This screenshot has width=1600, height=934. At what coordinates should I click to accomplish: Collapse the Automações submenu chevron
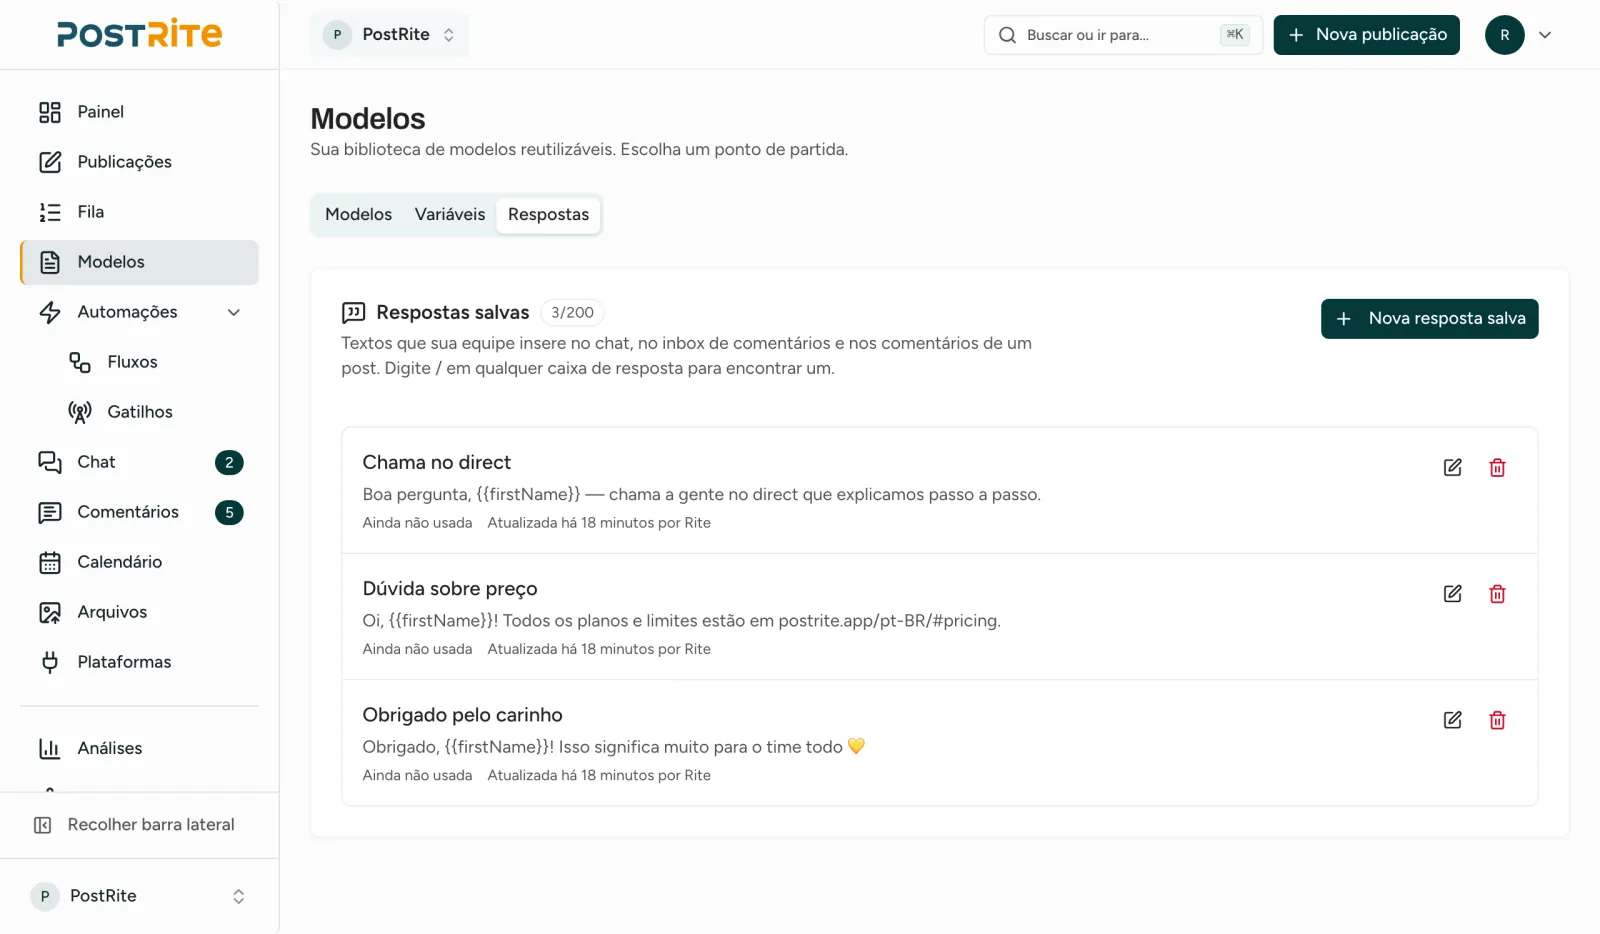click(234, 312)
